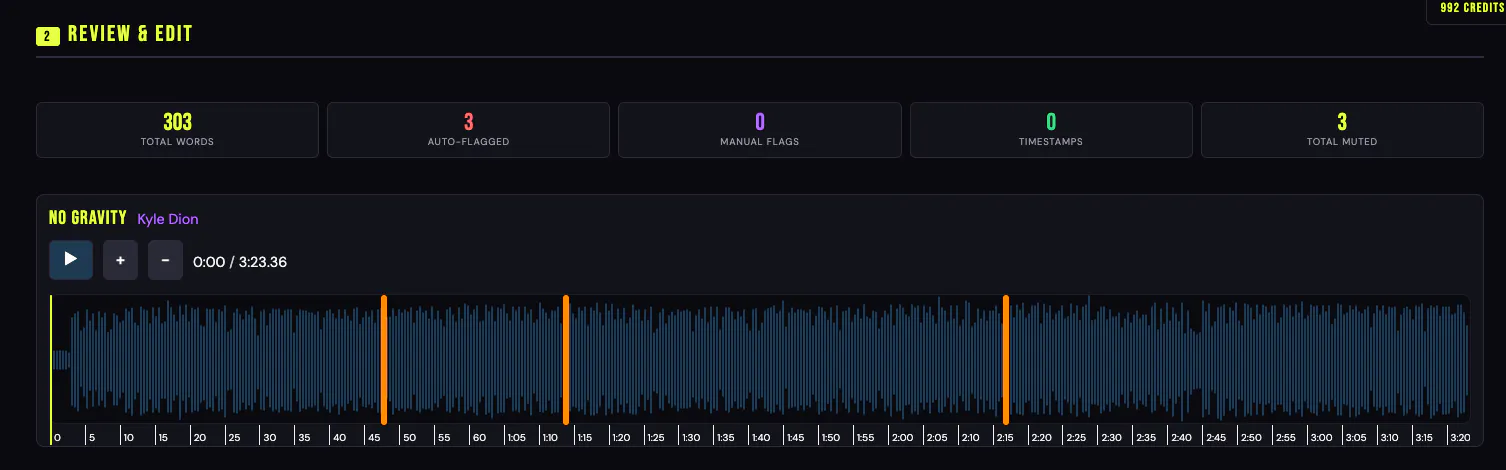Image resolution: width=1506 pixels, height=470 pixels.
Task: Zoom in waveform with plus button
Action: 120,260
